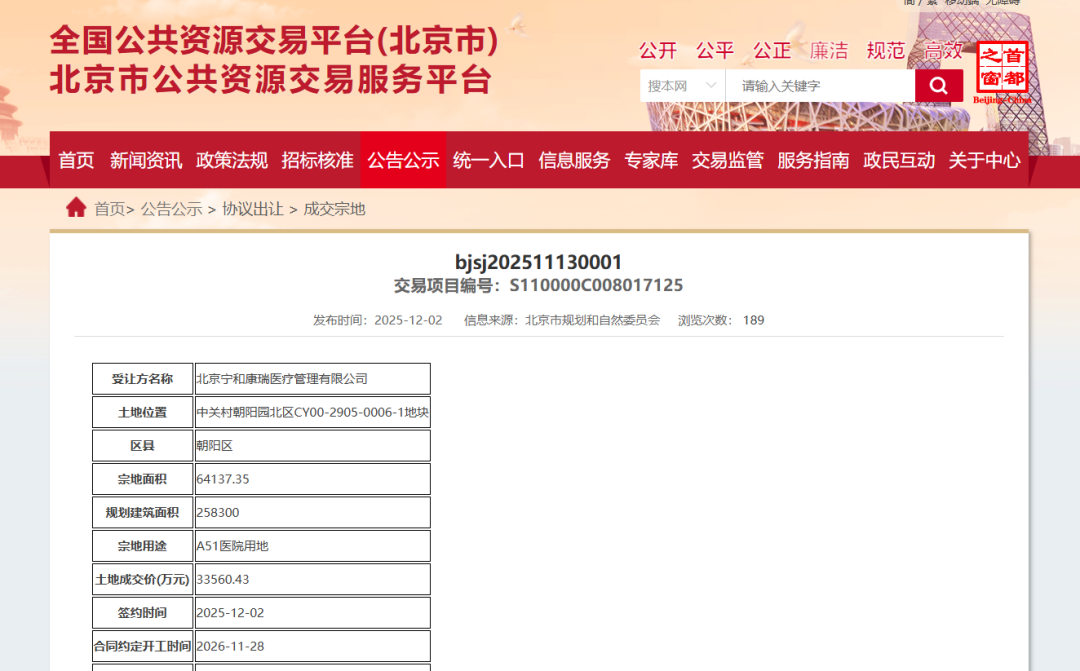Open the 交易监管 menu

pyautogui.click(x=727, y=160)
